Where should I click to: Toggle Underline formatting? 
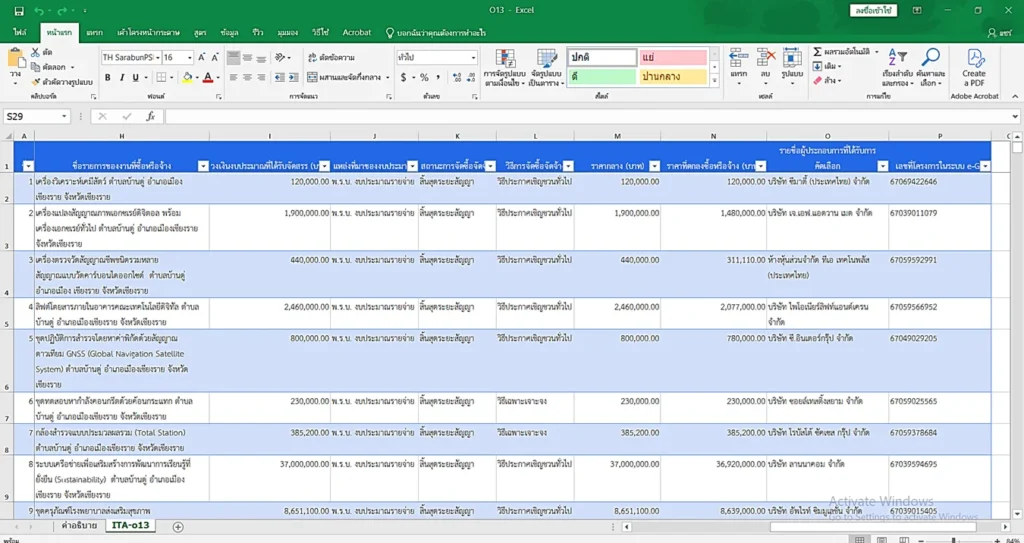coord(136,77)
